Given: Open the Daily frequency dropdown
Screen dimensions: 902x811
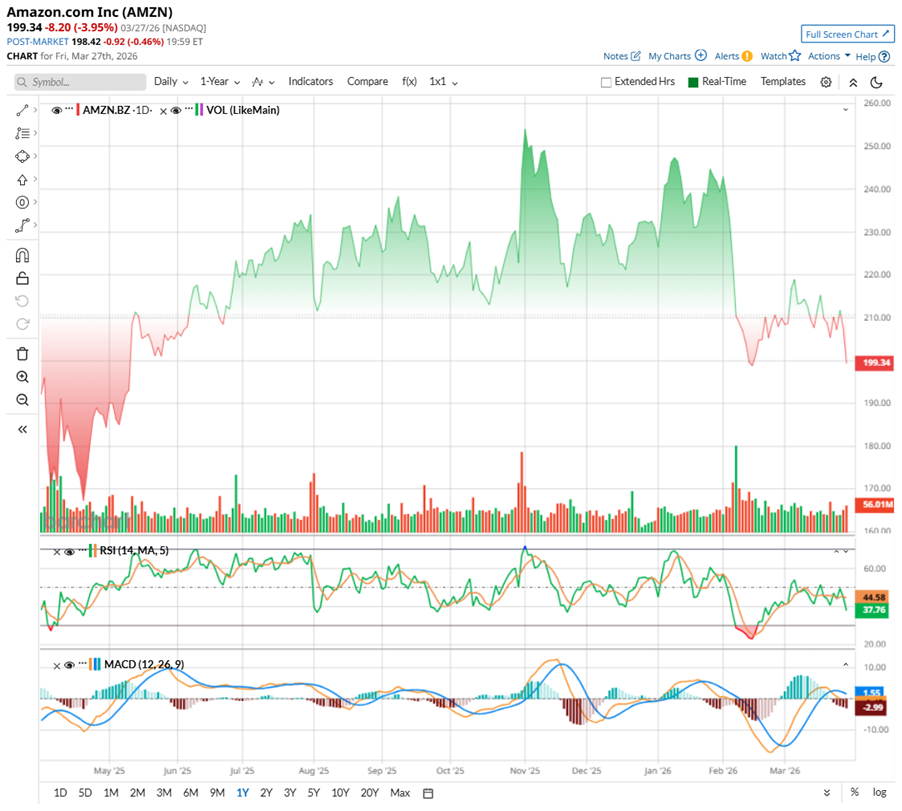Looking at the screenshot, I should [x=171, y=82].
